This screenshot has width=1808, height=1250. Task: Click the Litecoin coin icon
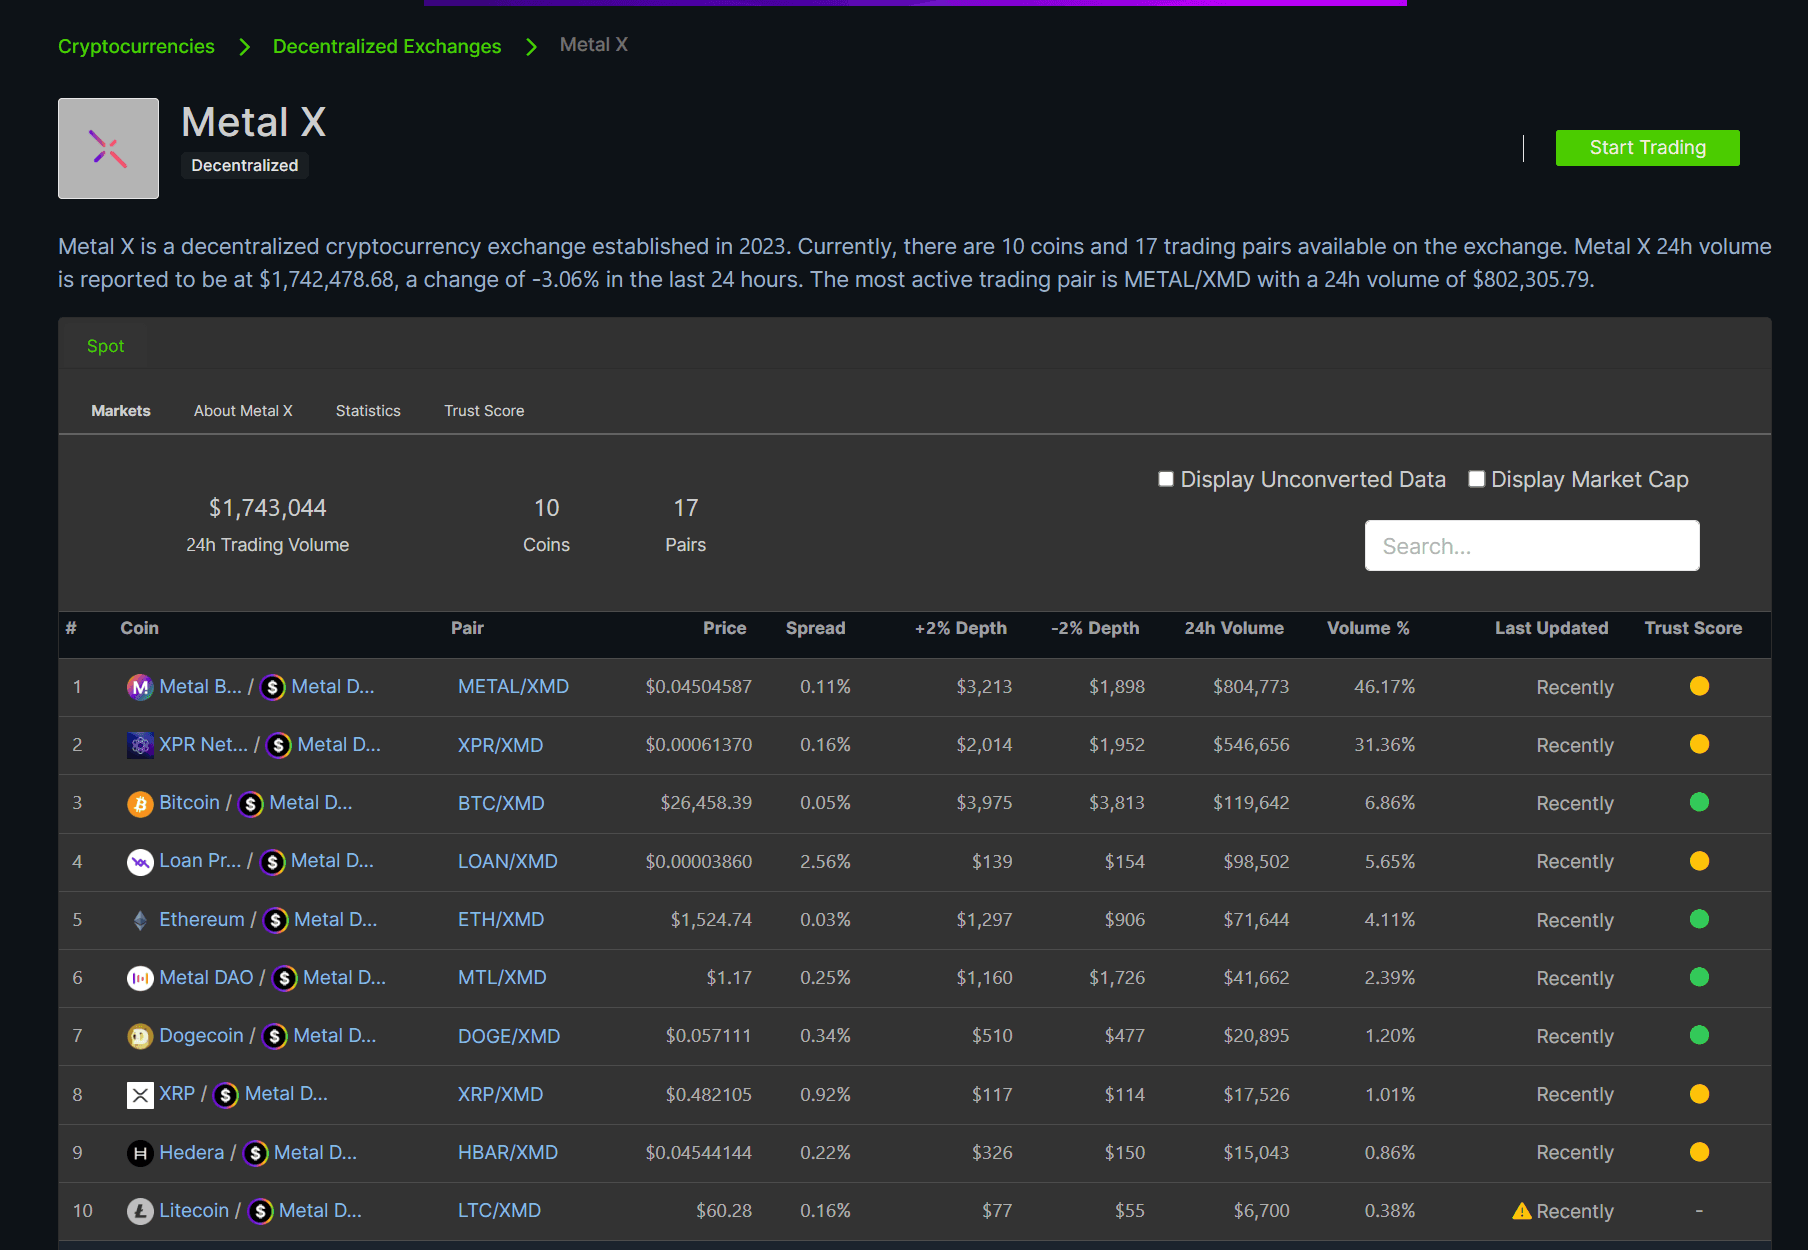click(140, 1211)
